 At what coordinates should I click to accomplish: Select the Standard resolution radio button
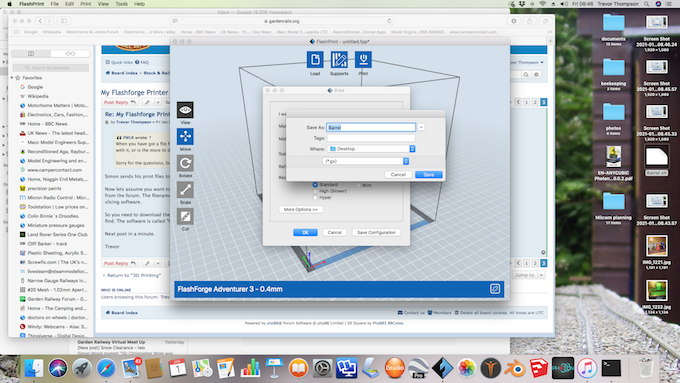pos(315,185)
